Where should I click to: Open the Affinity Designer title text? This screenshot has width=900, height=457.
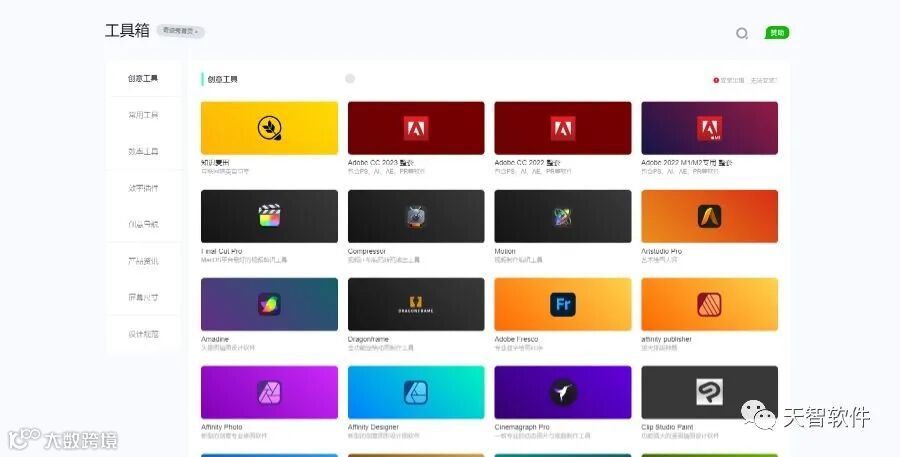click(373, 427)
